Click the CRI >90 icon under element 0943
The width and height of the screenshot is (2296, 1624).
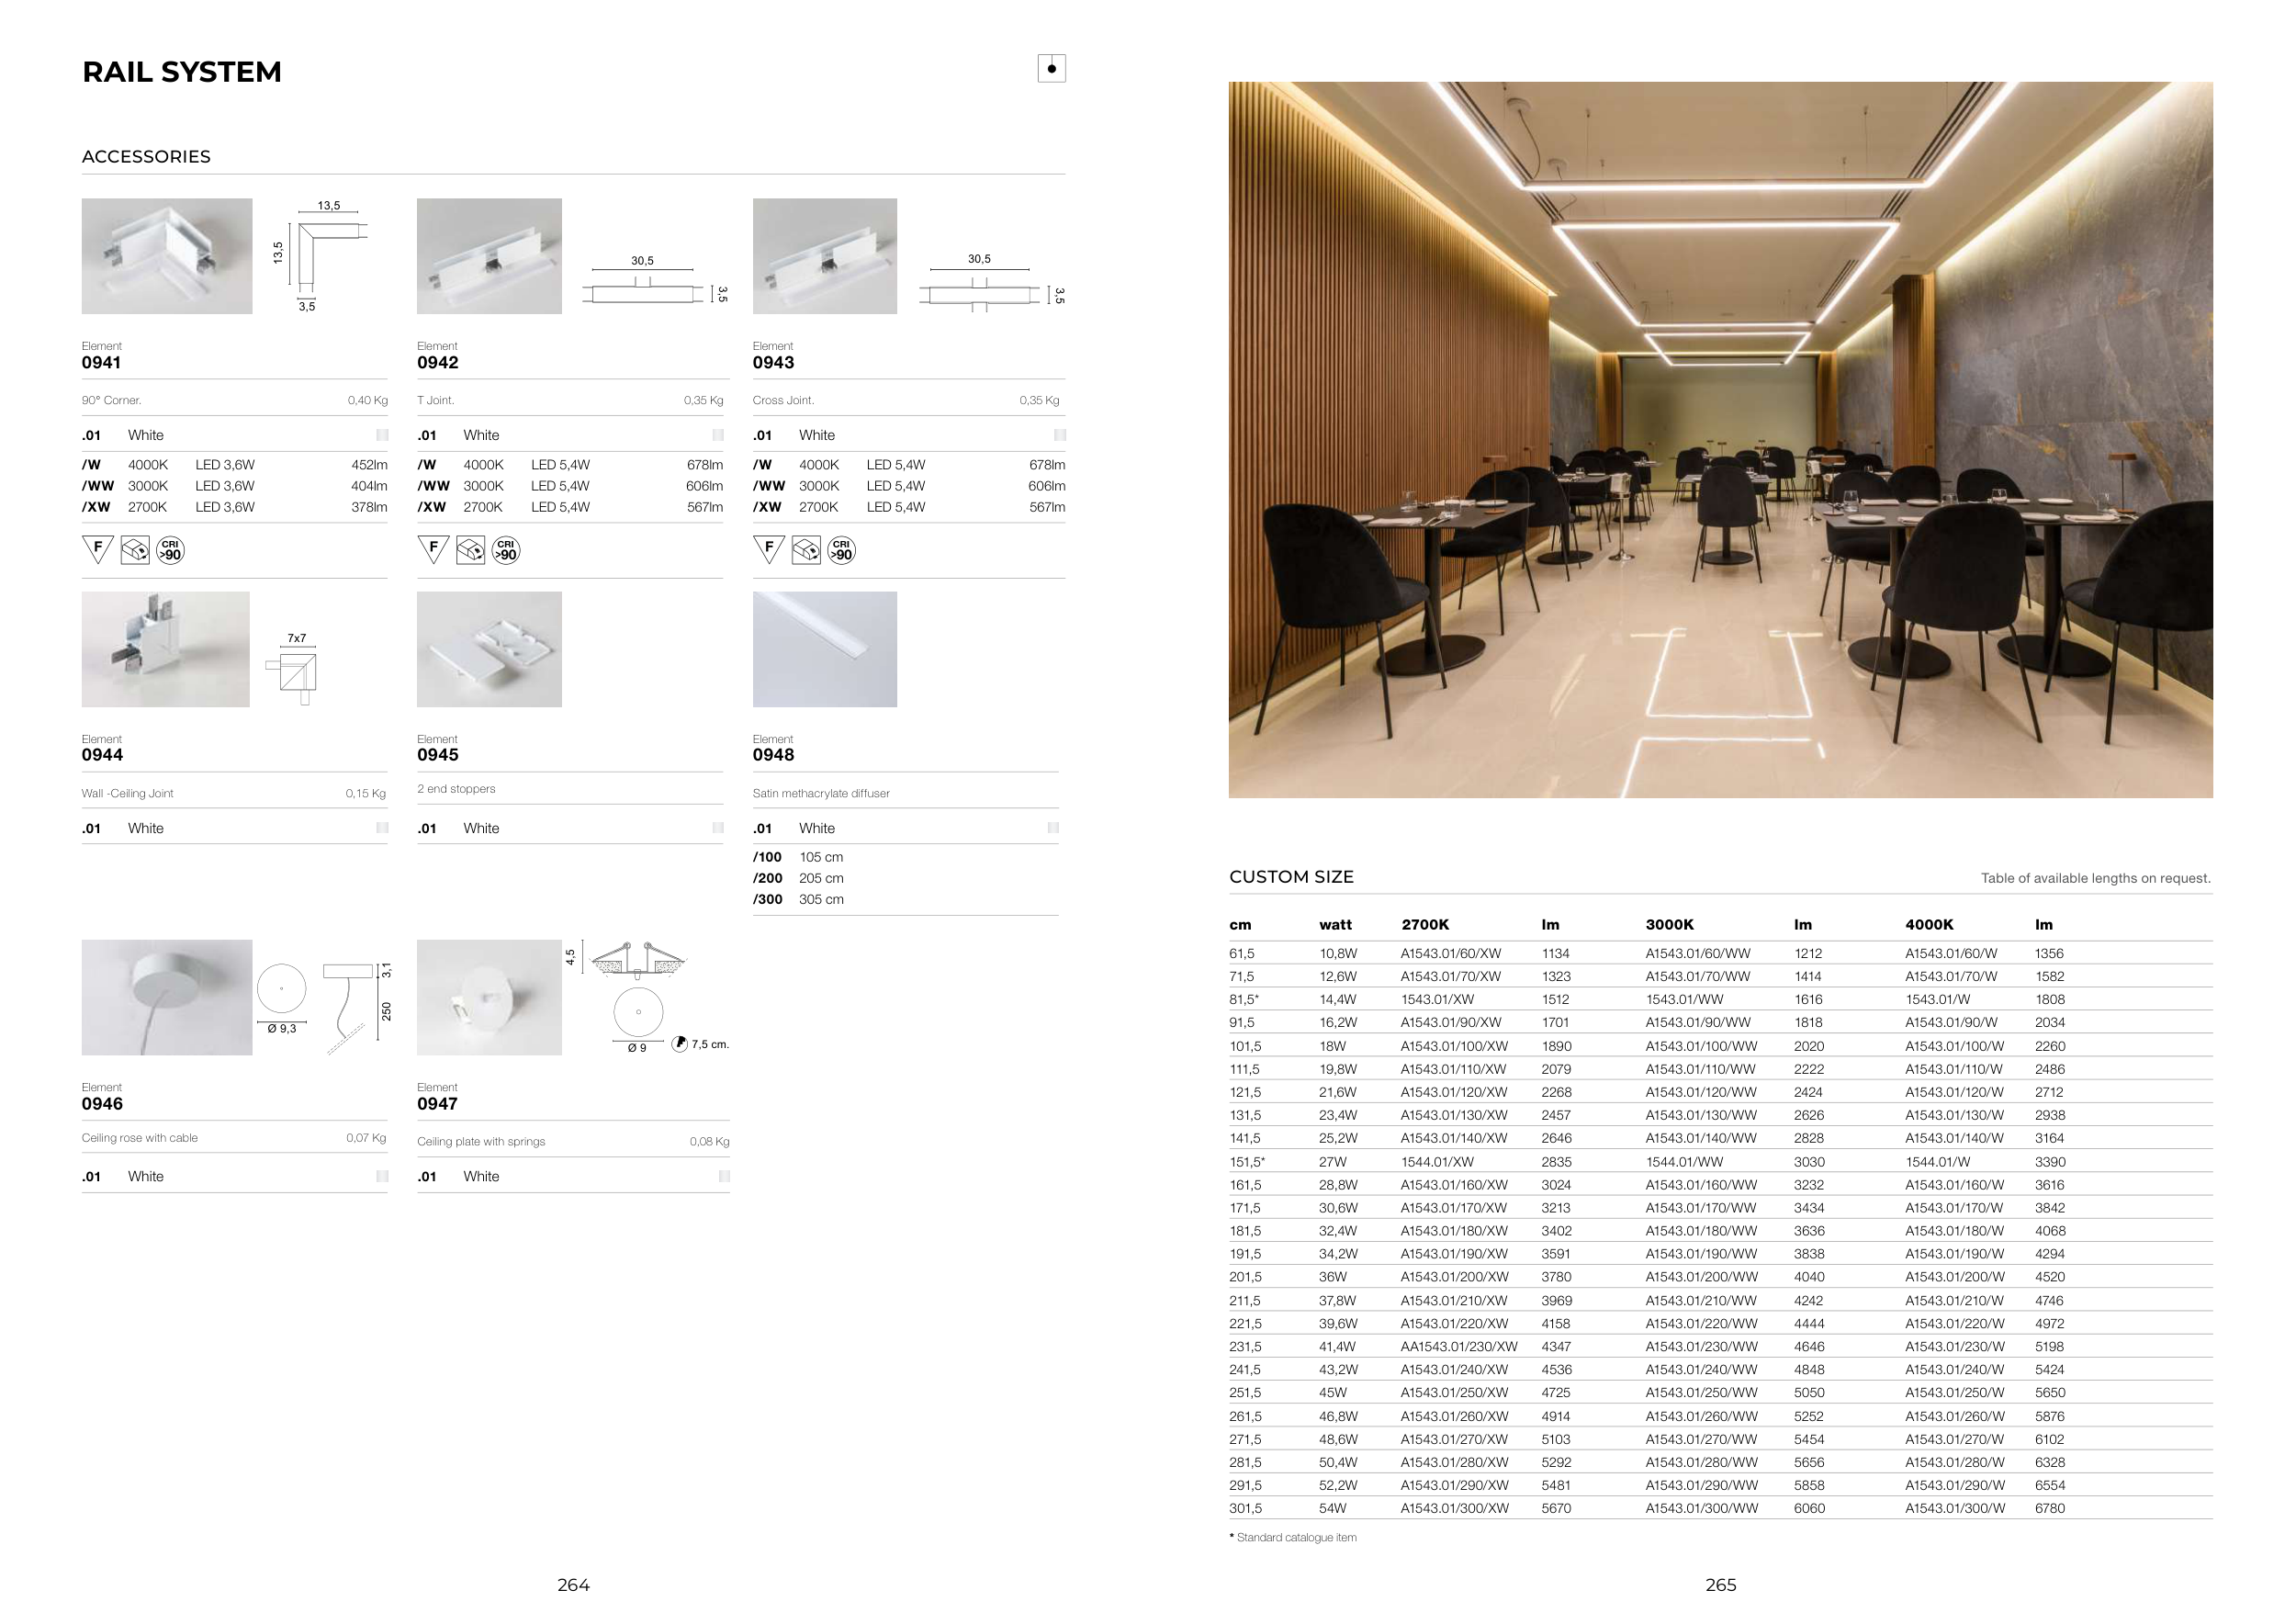click(x=842, y=550)
